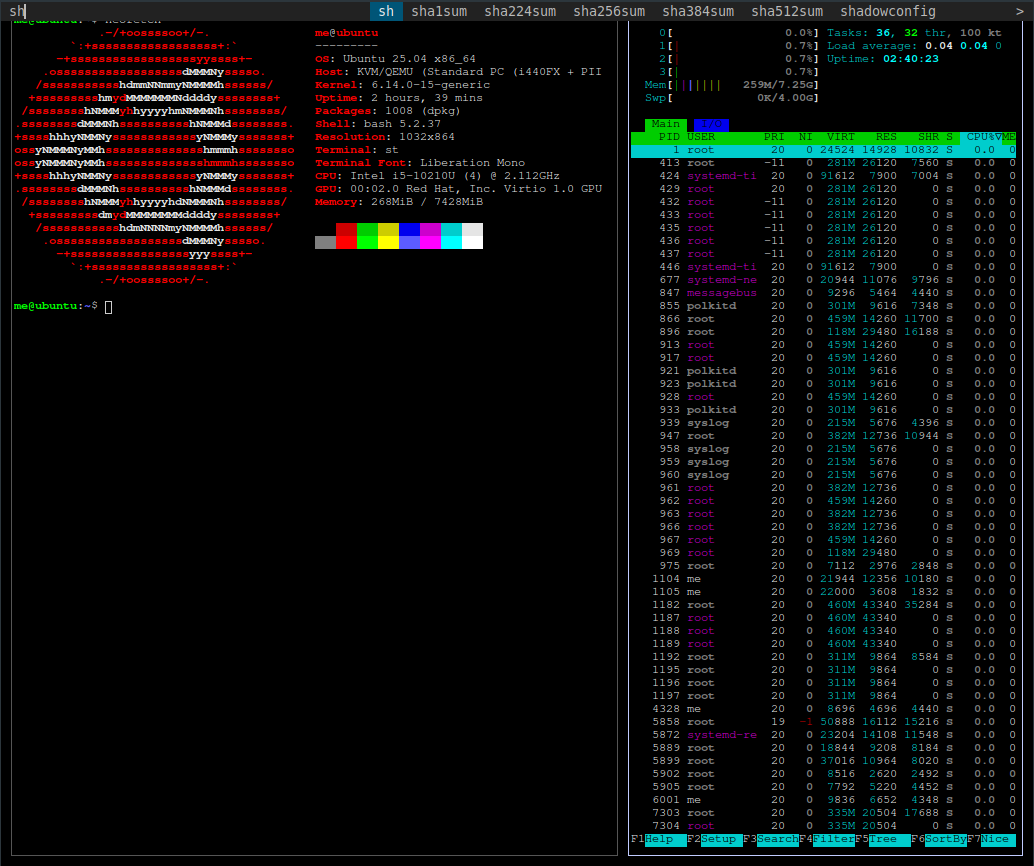Switch to htop Main tab
Viewport: 1034px width, 866px height.
665,124
